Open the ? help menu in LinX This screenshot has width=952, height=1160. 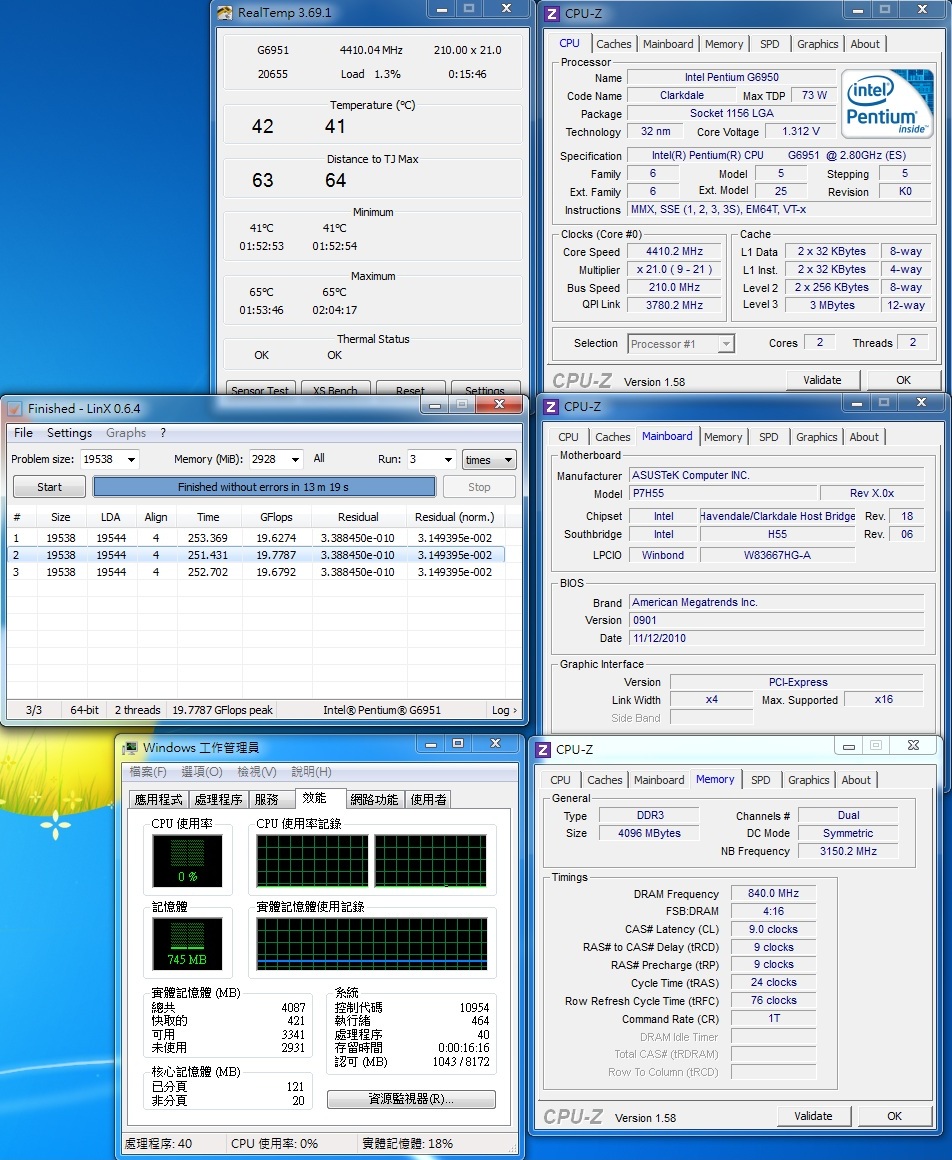coord(163,433)
